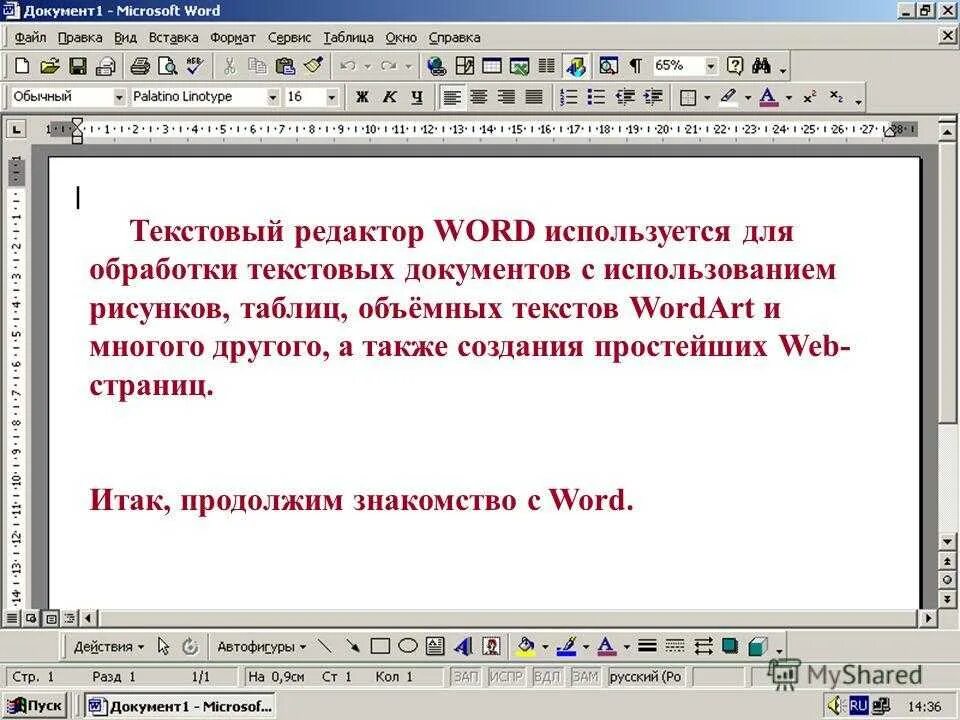Apply the drawing toolbar fill color bucket
Image resolution: width=960 pixels, height=720 pixels.
coord(525,646)
